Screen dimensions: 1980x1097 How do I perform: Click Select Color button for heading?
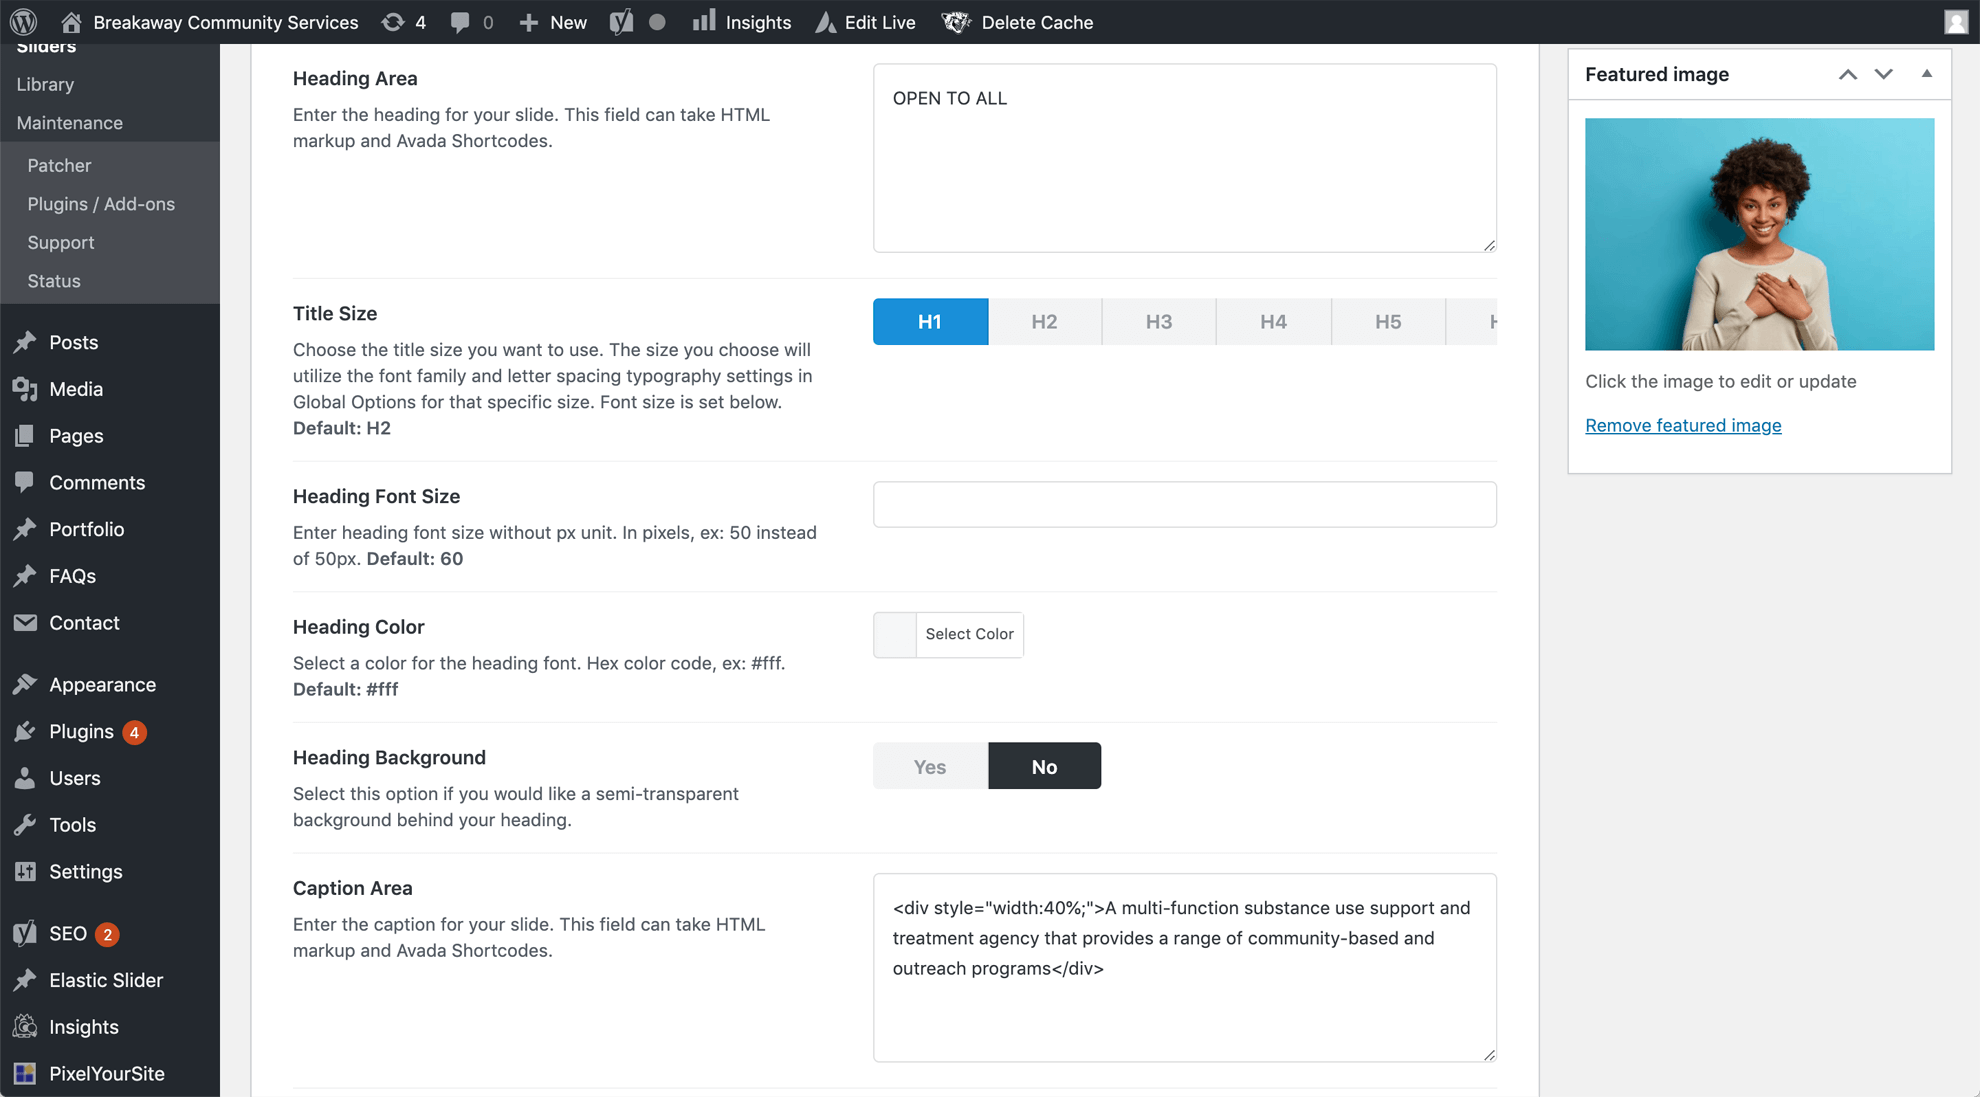(969, 635)
